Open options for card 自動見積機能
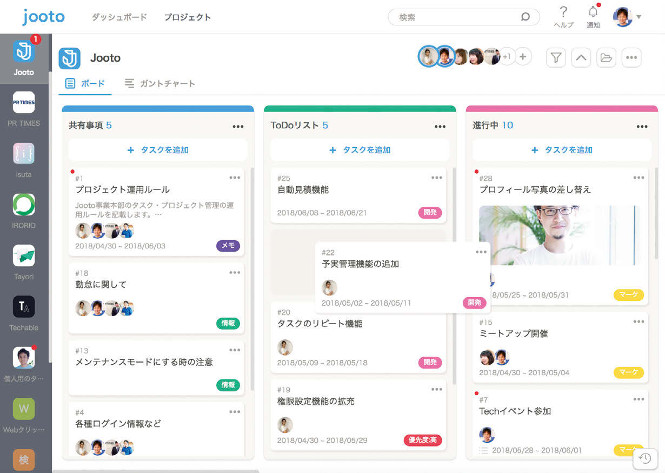This screenshot has width=665, height=473. pyautogui.click(x=436, y=177)
